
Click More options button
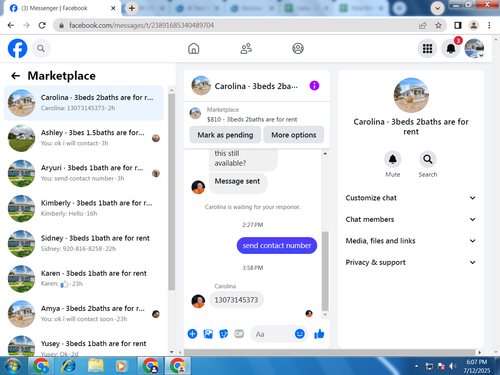point(294,135)
